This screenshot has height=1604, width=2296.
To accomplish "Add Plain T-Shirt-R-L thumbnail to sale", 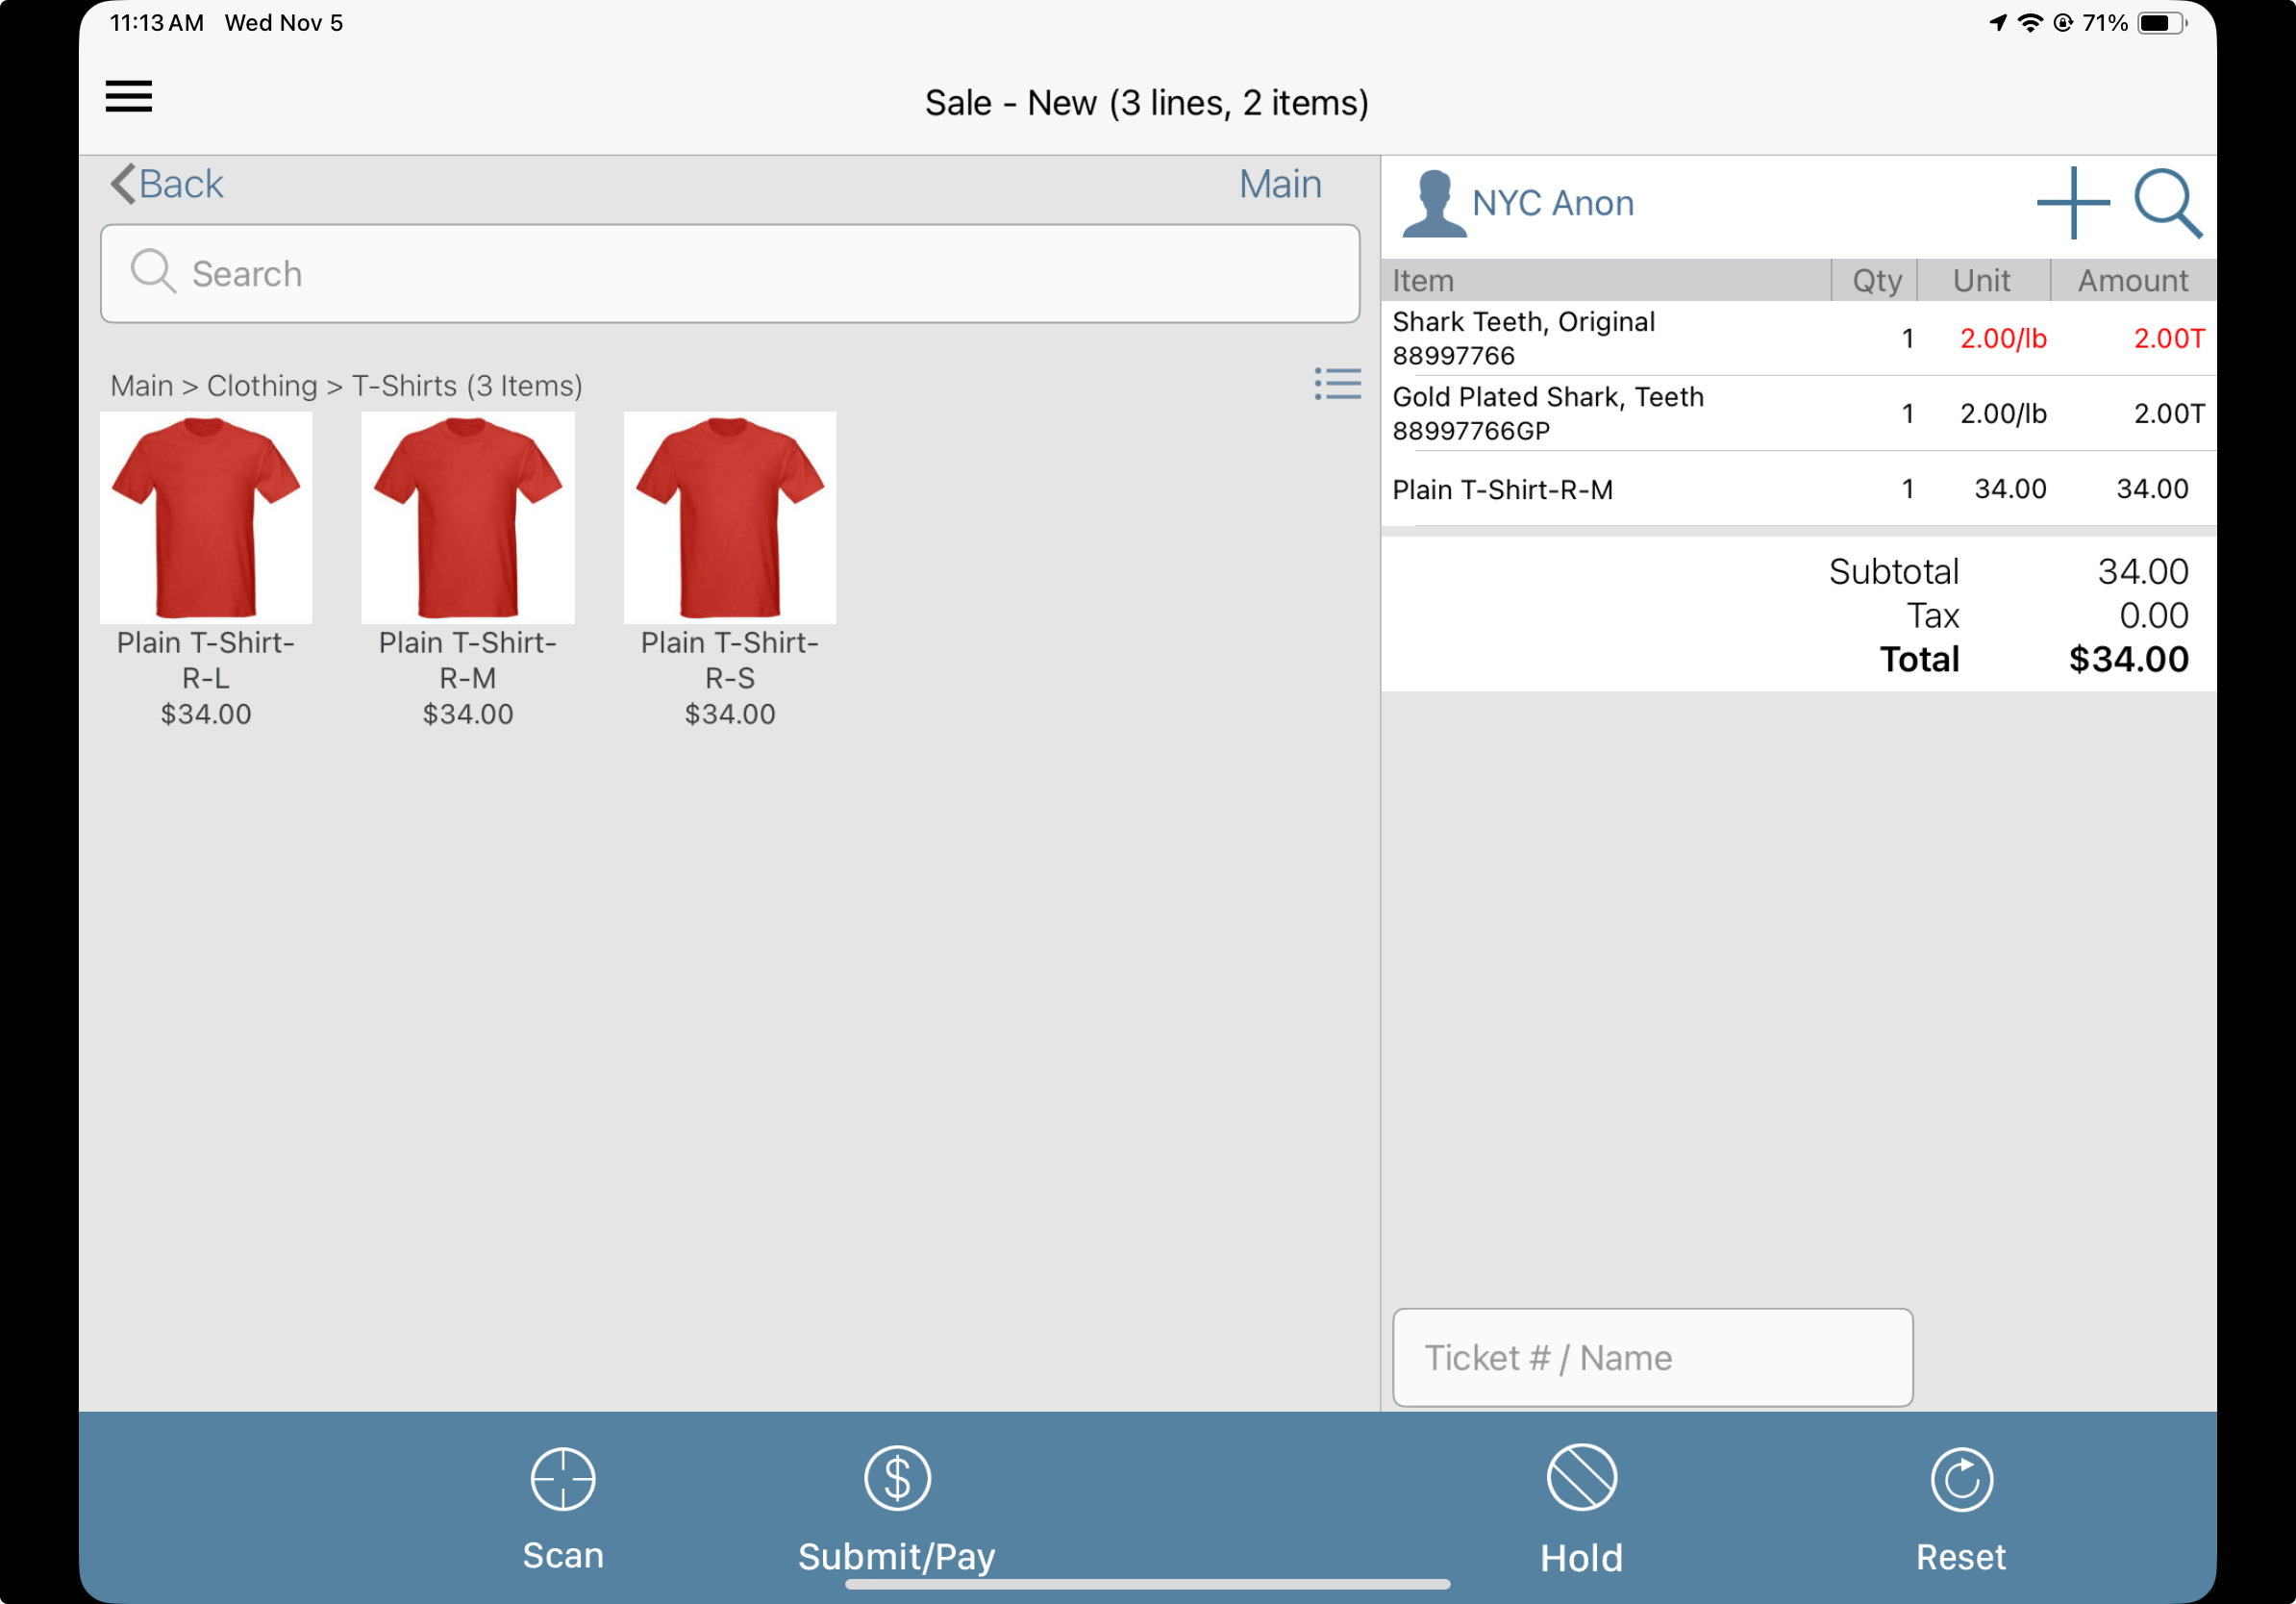I will pyautogui.click(x=206, y=518).
